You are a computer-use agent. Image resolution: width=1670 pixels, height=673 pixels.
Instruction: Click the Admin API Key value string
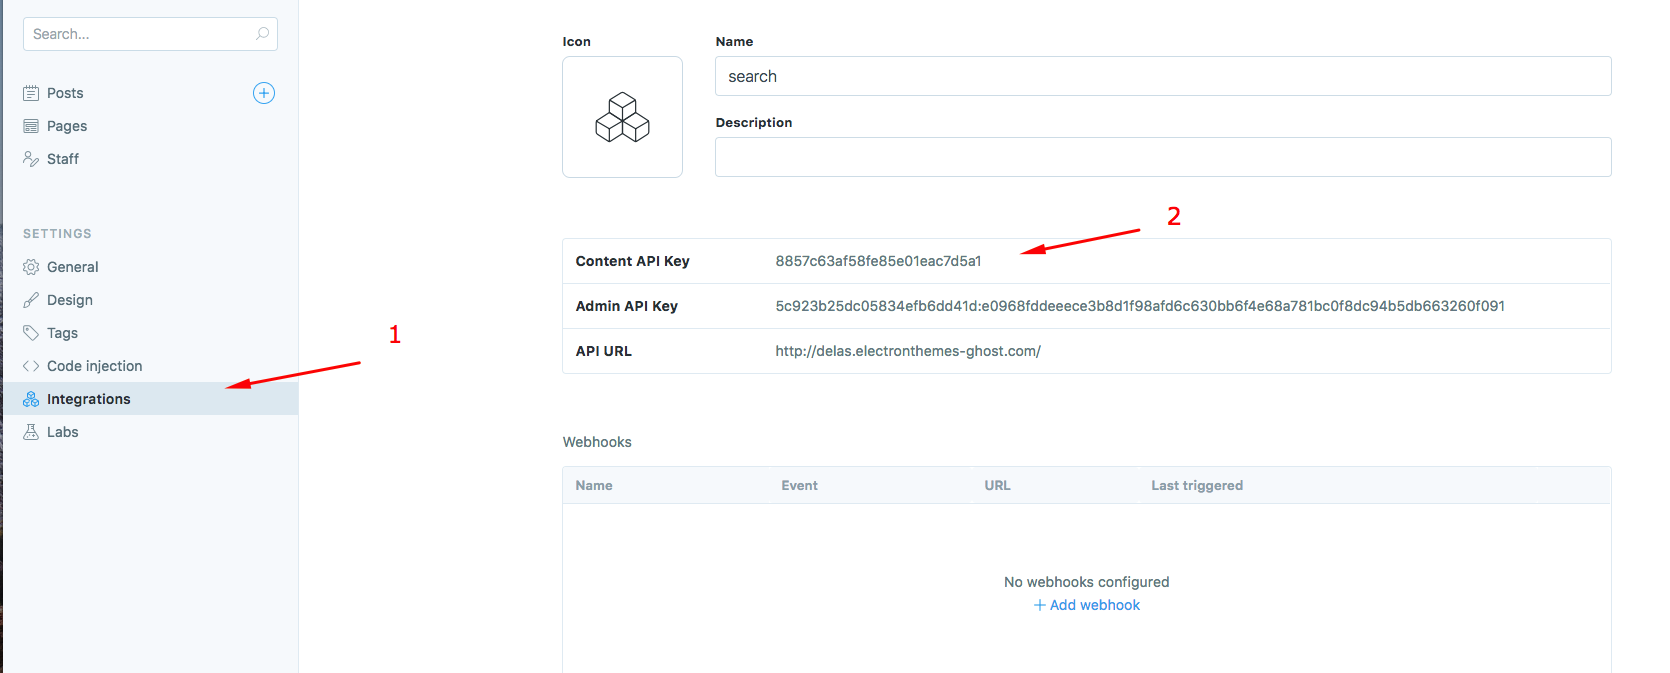point(1140,306)
